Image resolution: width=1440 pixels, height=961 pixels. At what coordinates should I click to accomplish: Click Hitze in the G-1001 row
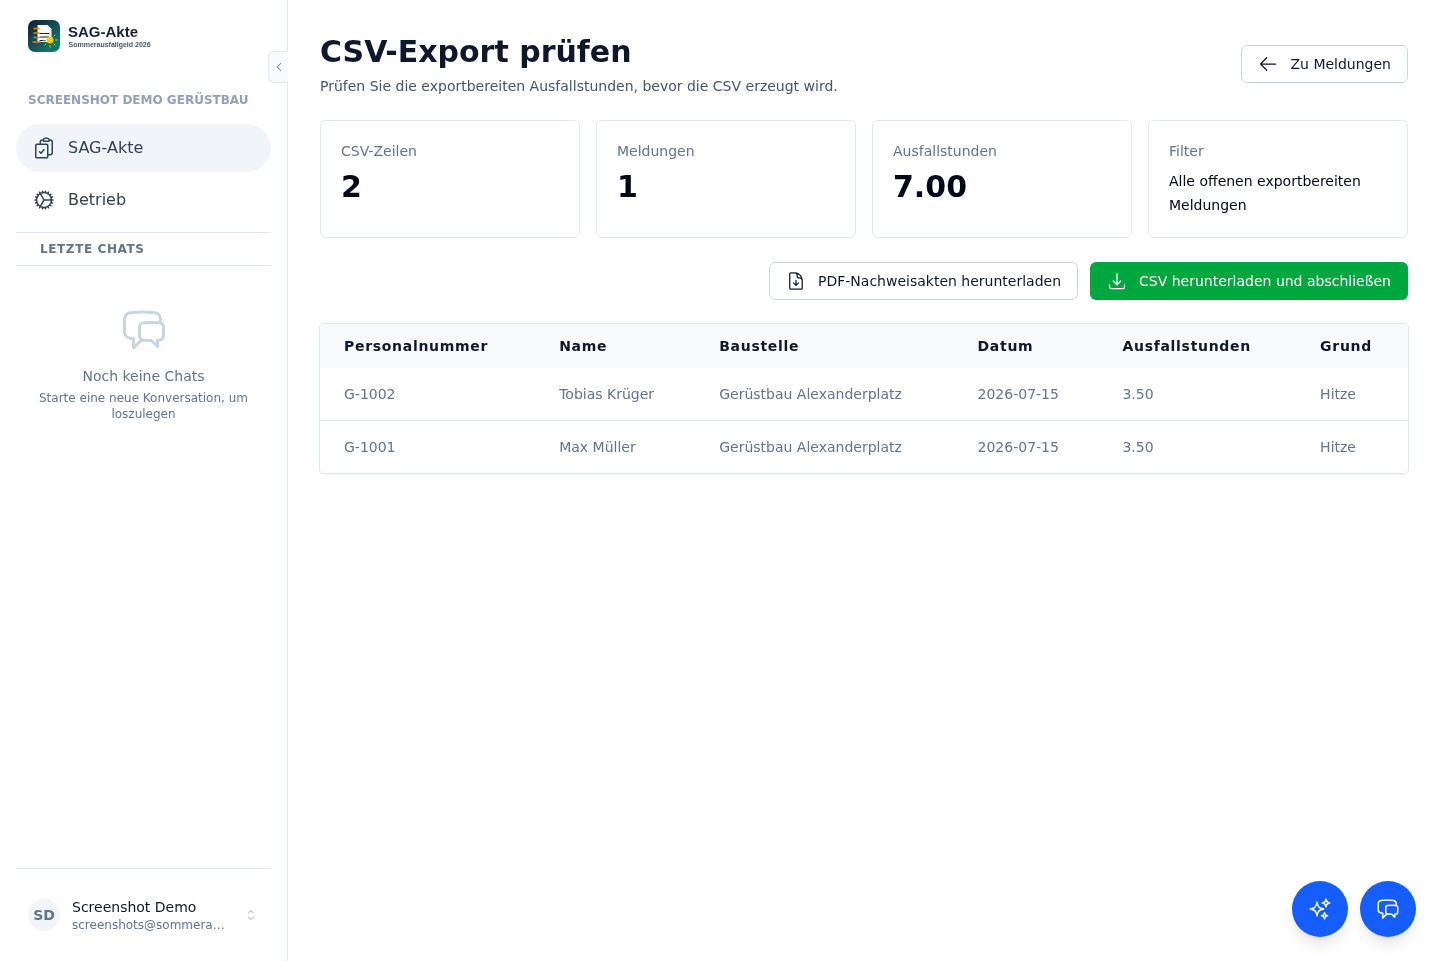(x=1338, y=447)
